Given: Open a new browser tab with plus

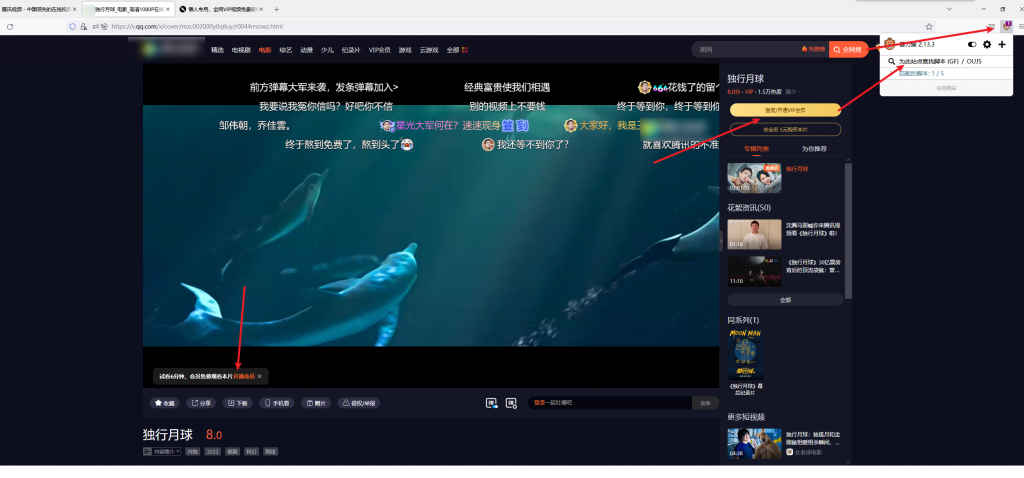Looking at the screenshot, I should click(x=276, y=9).
